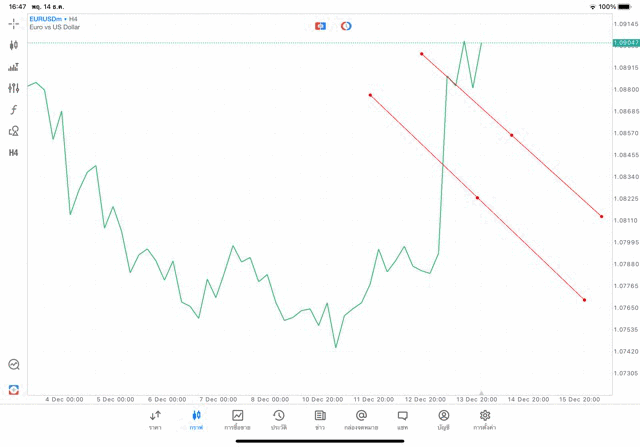
Task: Switch to the ราคา (Quotes) tab
Action: coord(155,420)
